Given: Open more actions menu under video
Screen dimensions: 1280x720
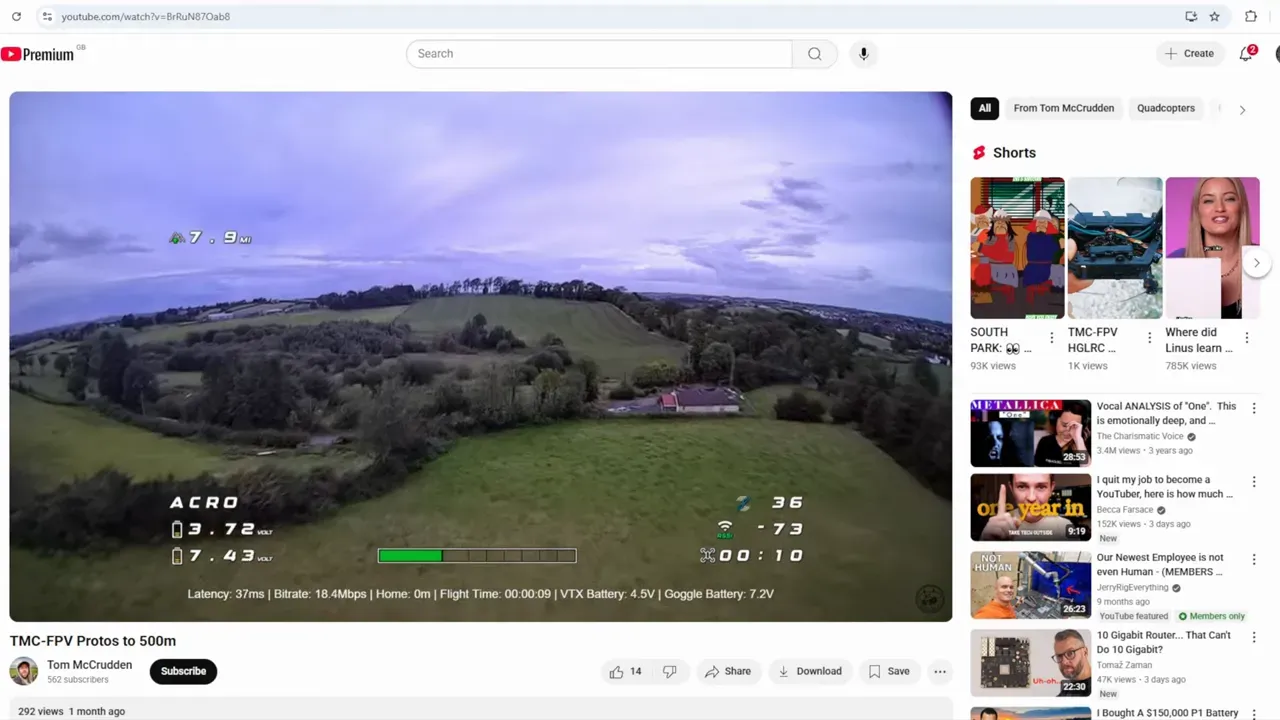Looking at the screenshot, I should 940,671.
